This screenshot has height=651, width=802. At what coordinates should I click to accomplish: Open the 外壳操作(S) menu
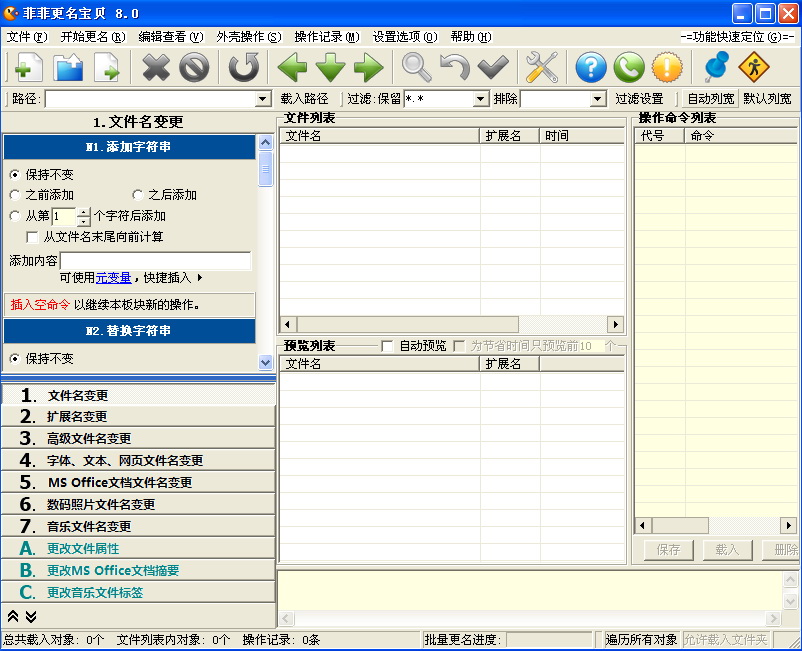pyautogui.click(x=249, y=37)
